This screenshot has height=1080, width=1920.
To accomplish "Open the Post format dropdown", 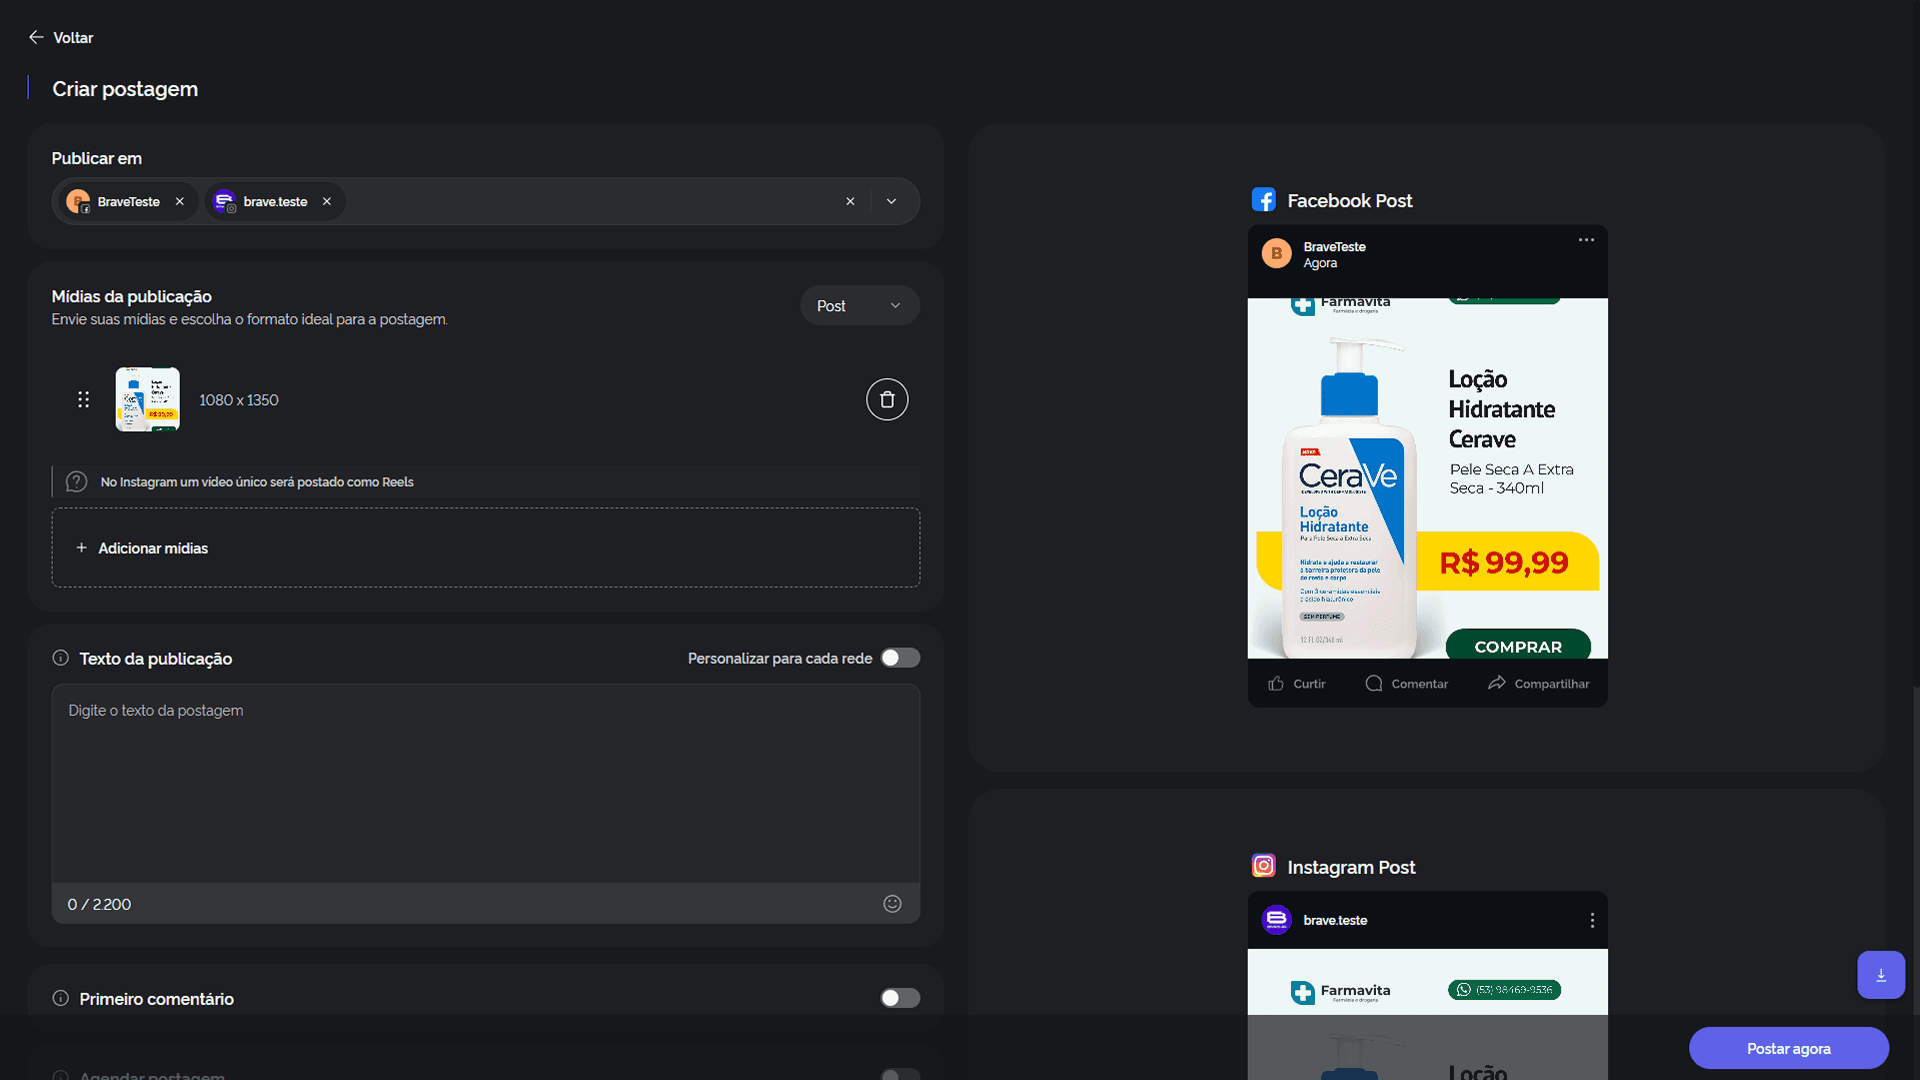I will click(x=859, y=306).
